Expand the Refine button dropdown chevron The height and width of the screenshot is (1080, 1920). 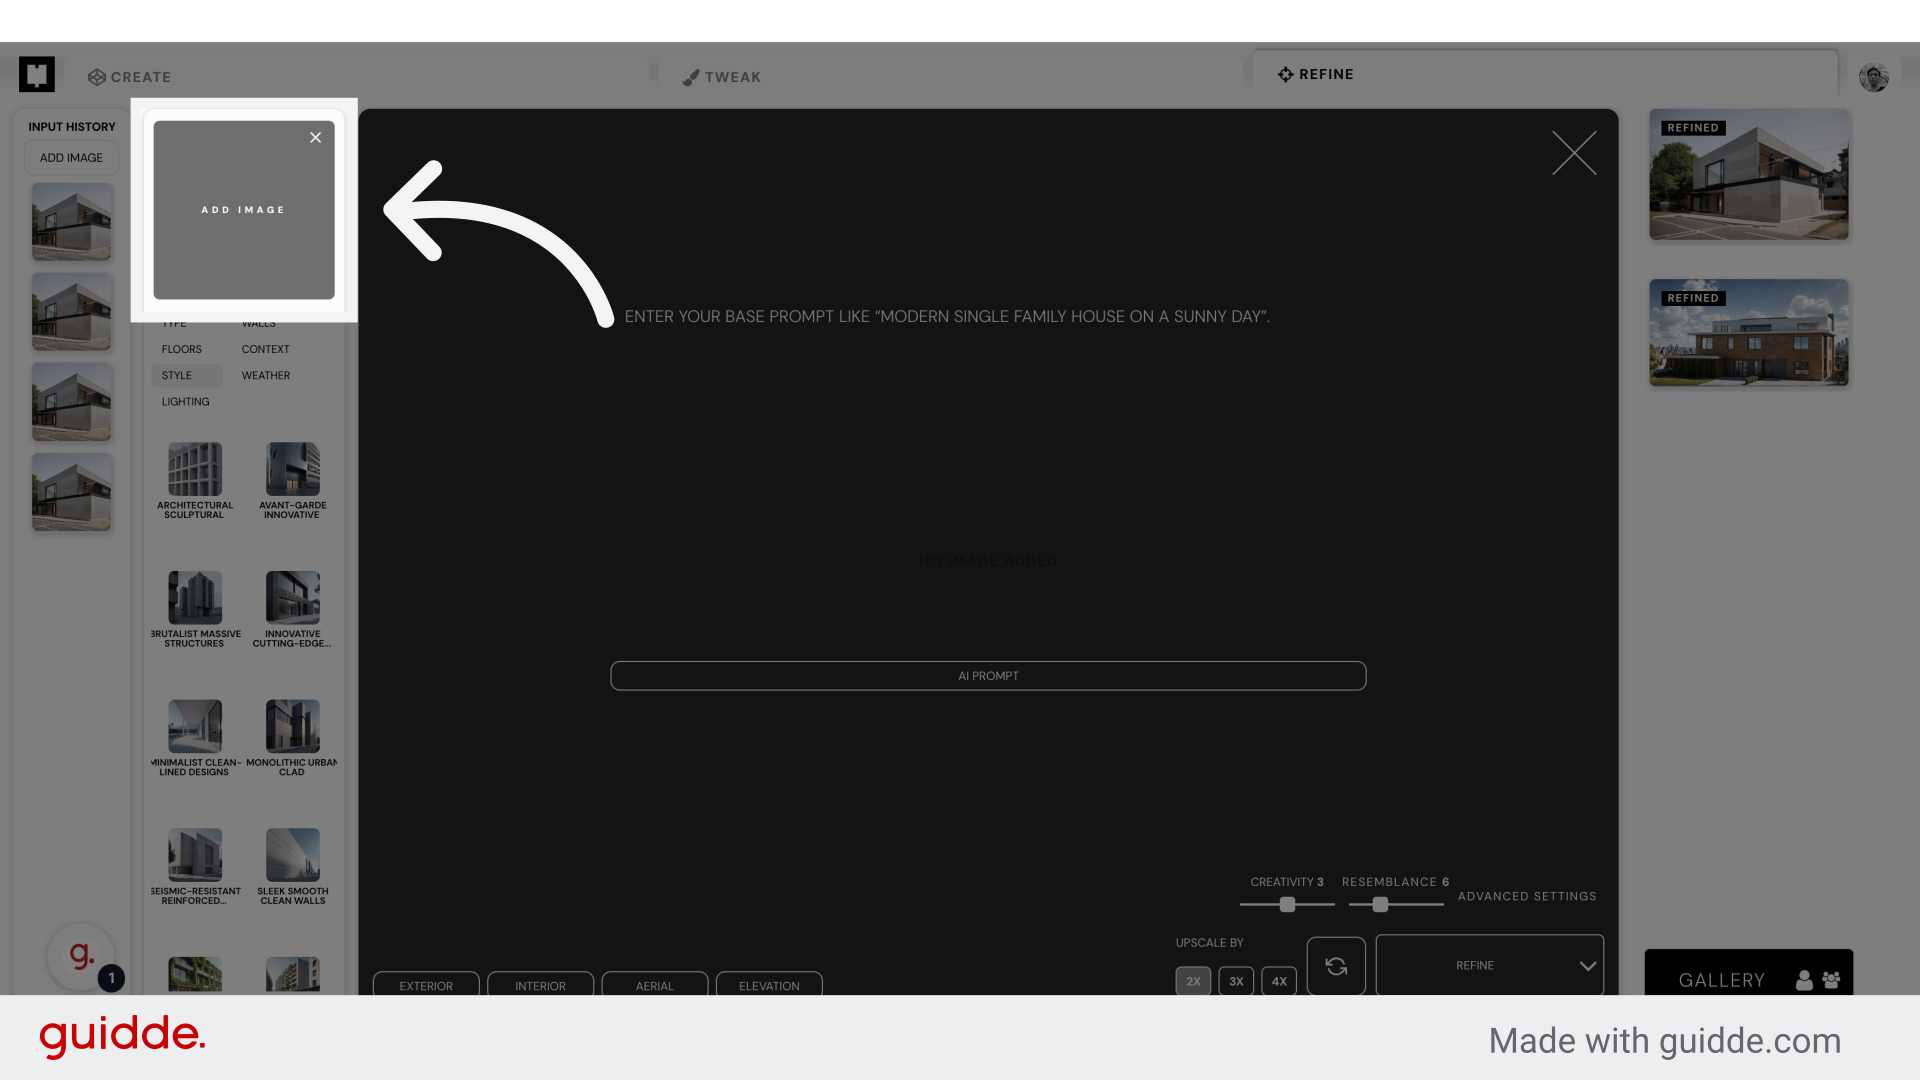click(1587, 966)
